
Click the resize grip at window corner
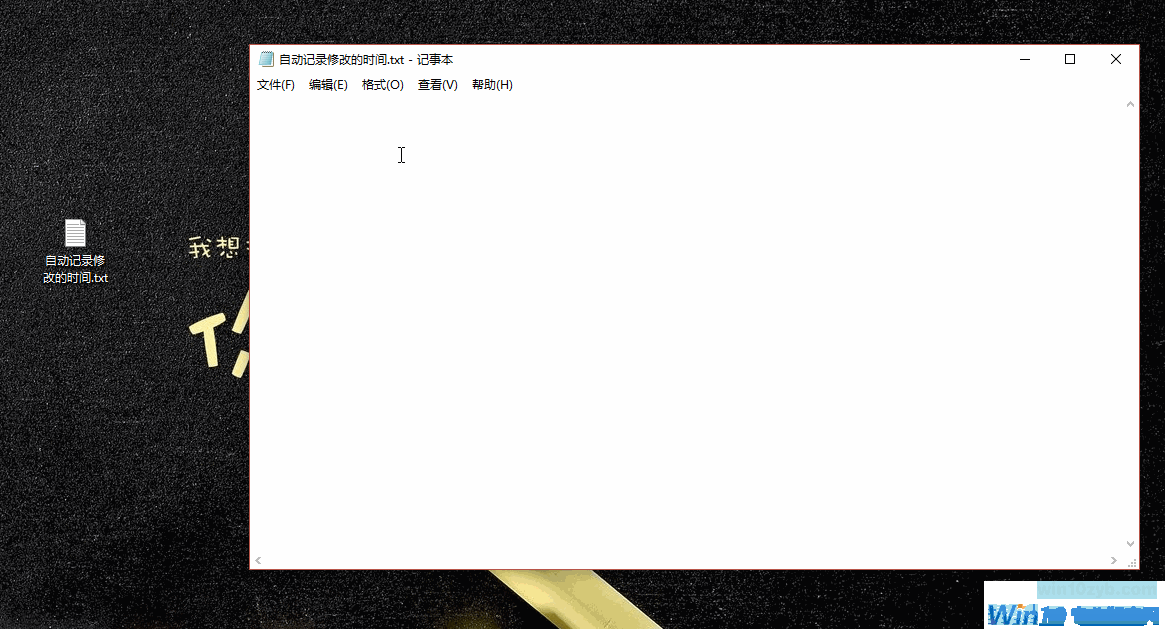[x=1132, y=563]
